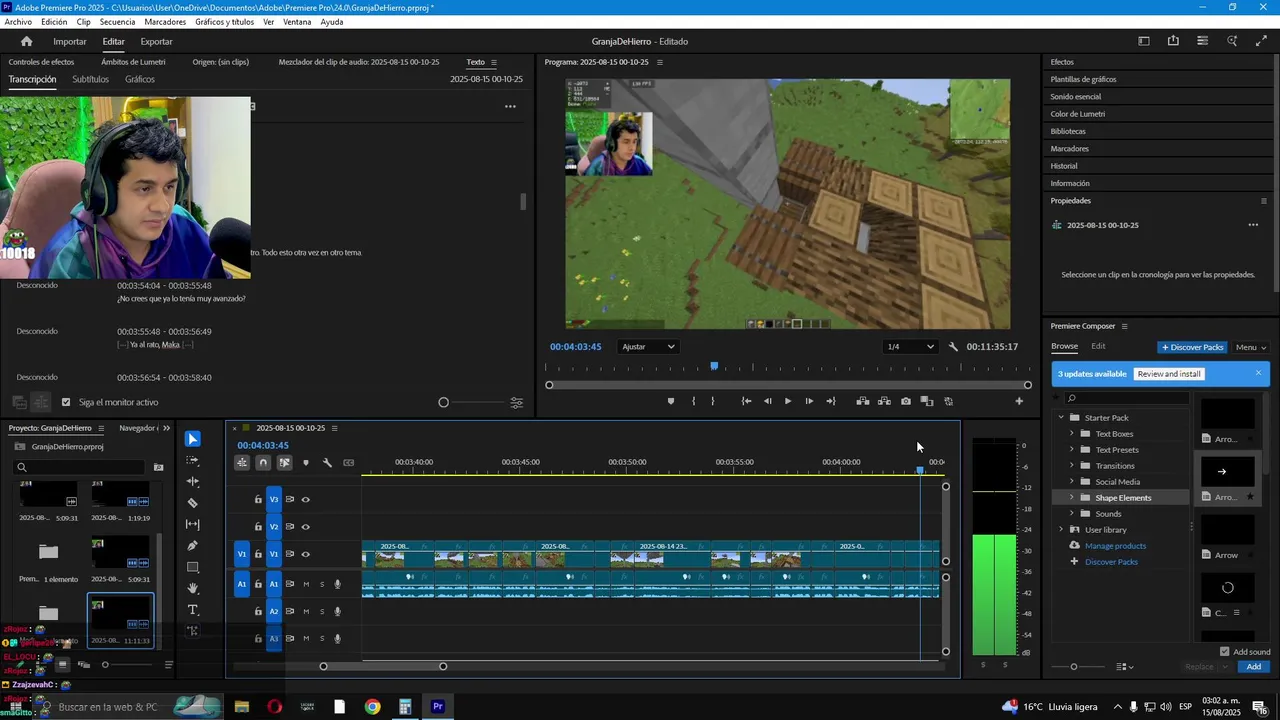Click the Home icon in the header
Image resolution: width=1280 pixels, height=720 pixels.
pos(27,41)
